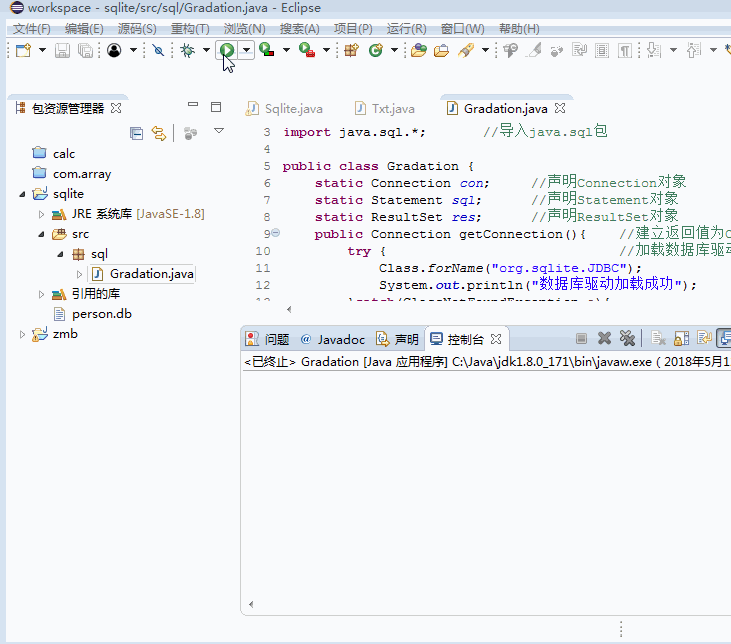
Task: Expand the 引用的库 node
Action: coord(41,294)
